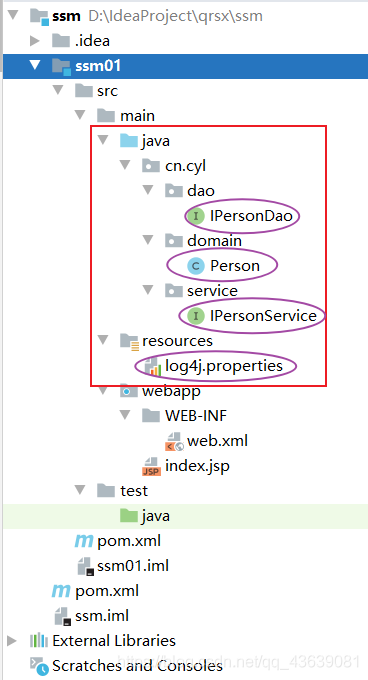Click the External Libraries icon
The image size is (368, 680).
[39, 641]
